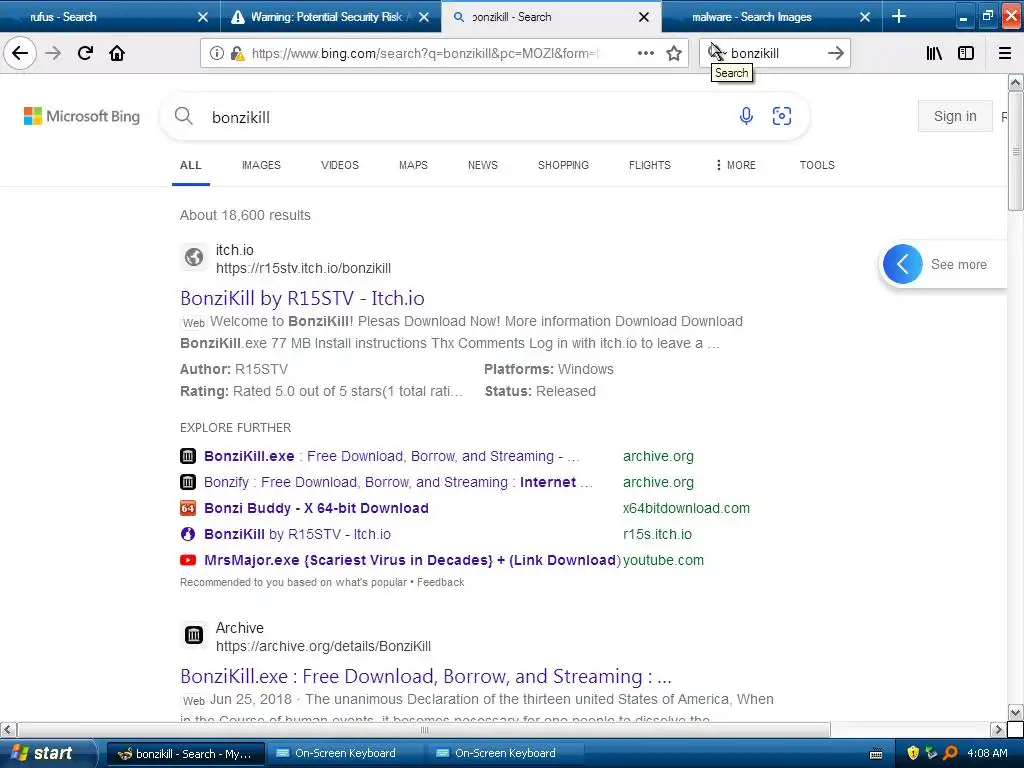Open BonziKill.exe Free Download Archive result title
This screenshot has height=768, width=1024.
426,676
